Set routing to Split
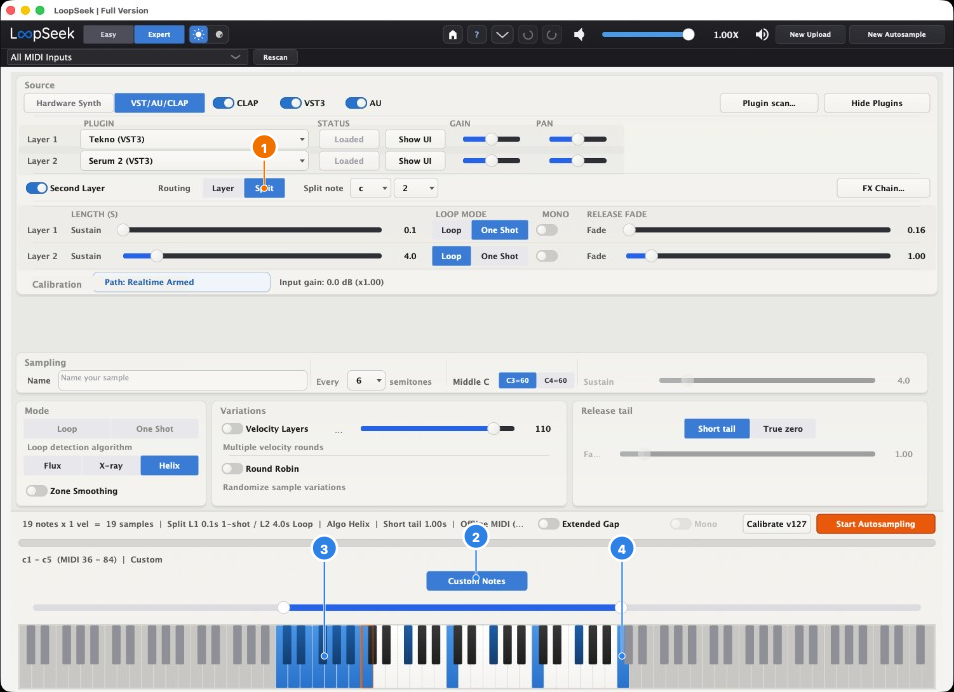 264,188
